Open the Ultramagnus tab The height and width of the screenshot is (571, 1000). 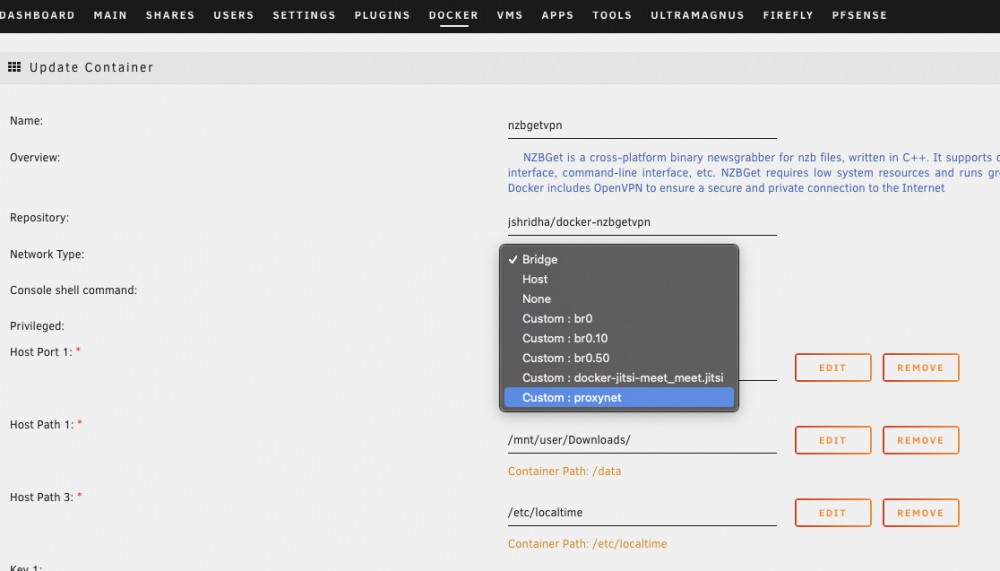[x=698, y=15]
